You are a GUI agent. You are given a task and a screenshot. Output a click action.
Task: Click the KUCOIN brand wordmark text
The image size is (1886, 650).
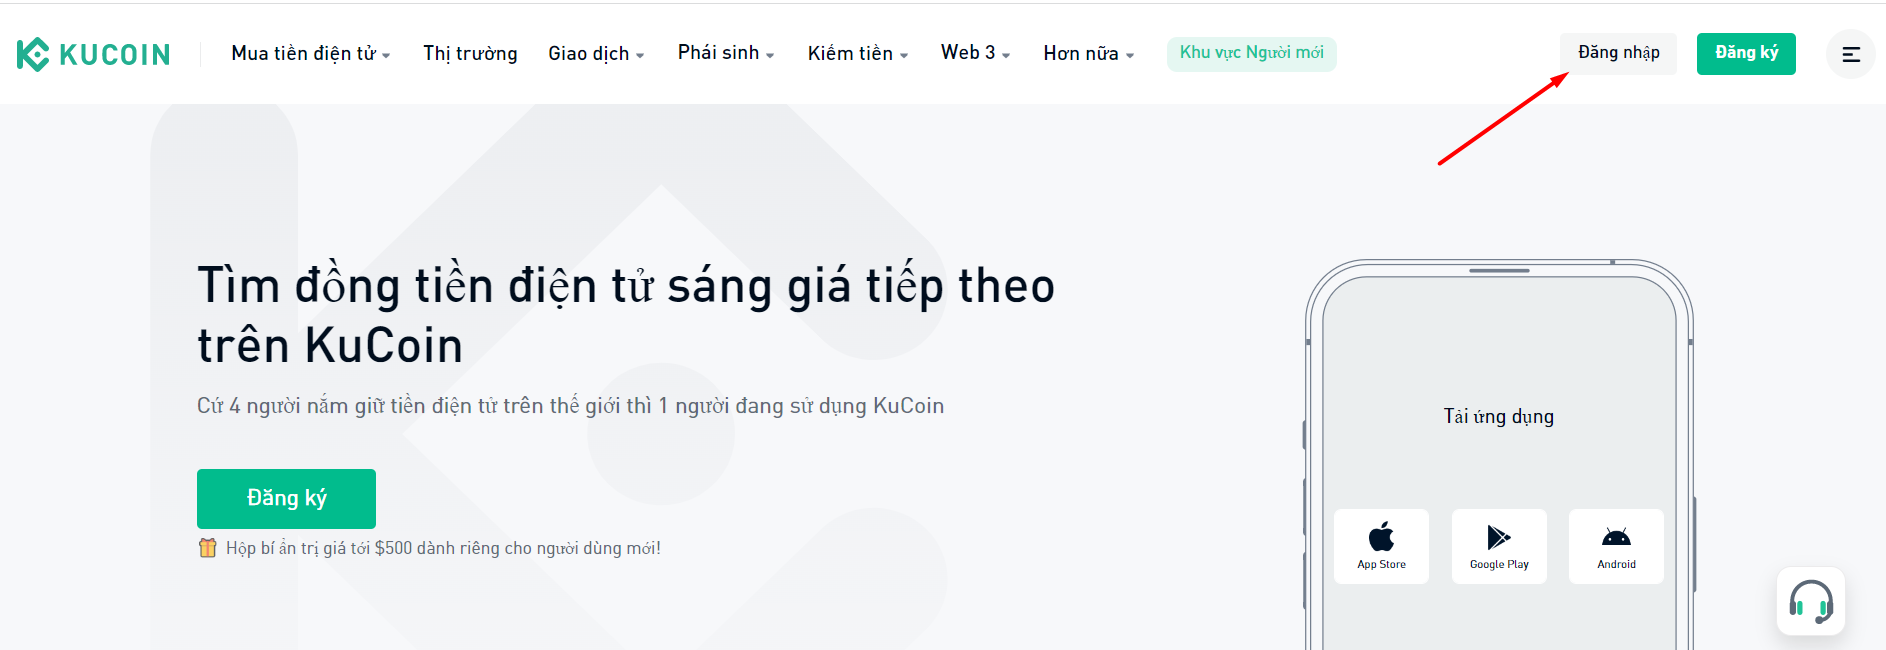pos(115,54)
